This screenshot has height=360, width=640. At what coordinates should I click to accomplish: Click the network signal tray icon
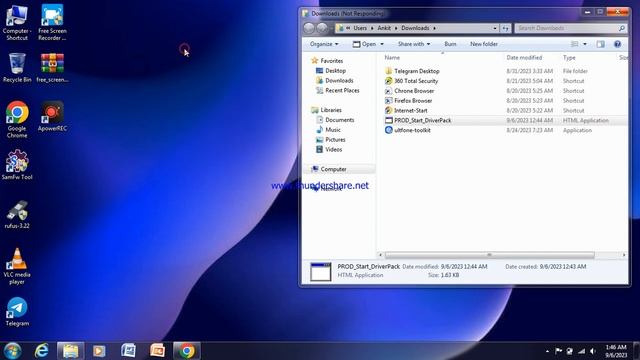coord(582,351)
